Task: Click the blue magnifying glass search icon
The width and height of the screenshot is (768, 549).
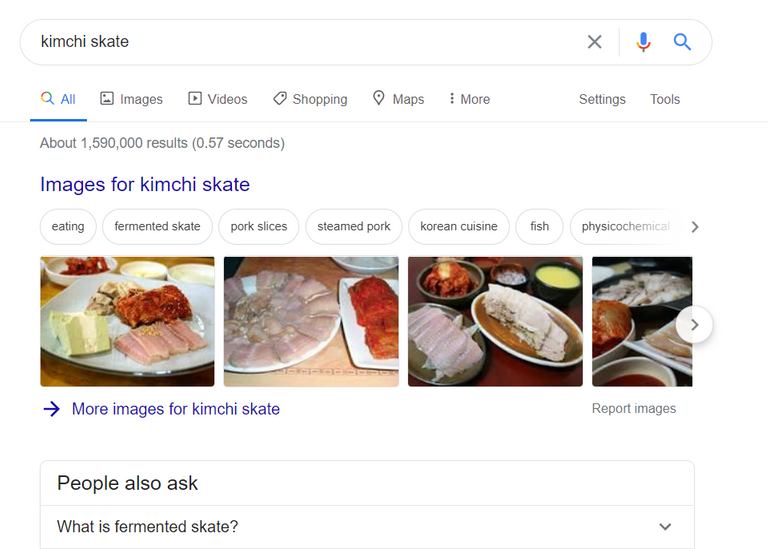Action: point(682,42)
